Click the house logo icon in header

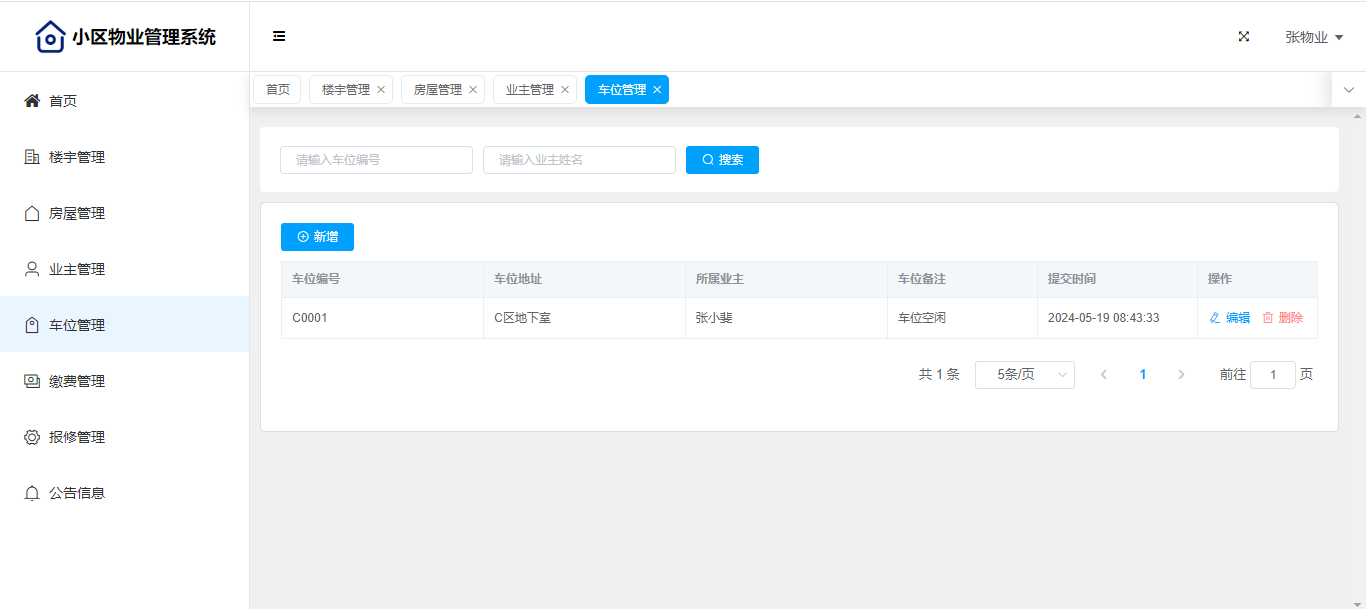50,37
